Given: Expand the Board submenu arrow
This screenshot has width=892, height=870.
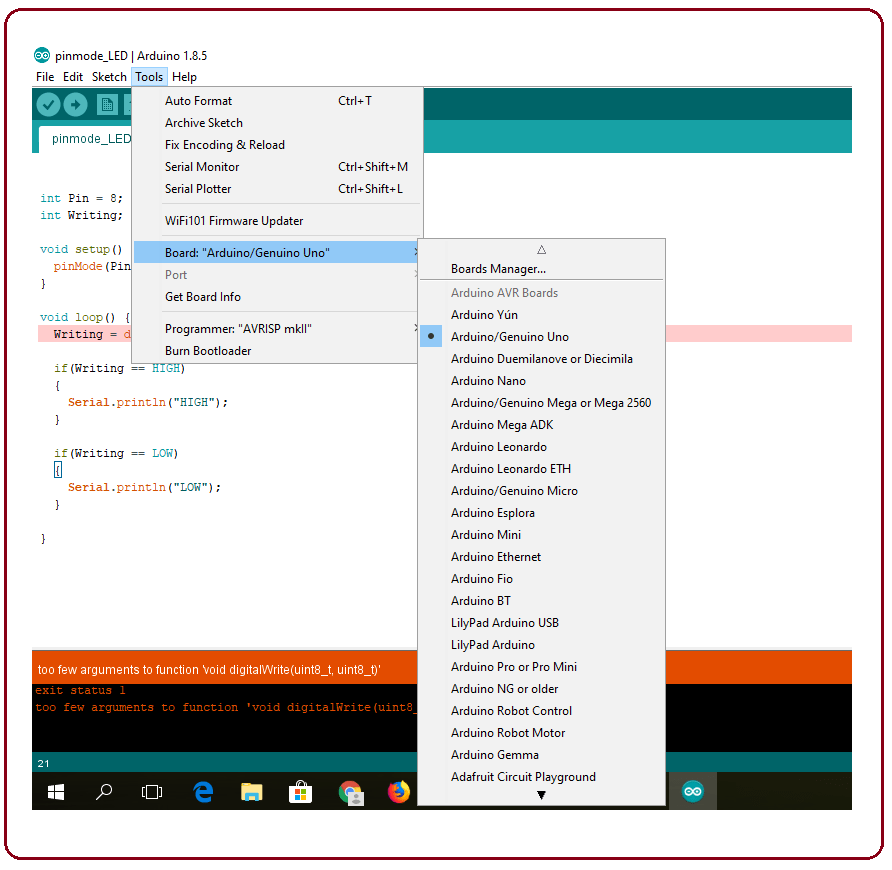Looking at the screenshot, I should coord(415,252).
